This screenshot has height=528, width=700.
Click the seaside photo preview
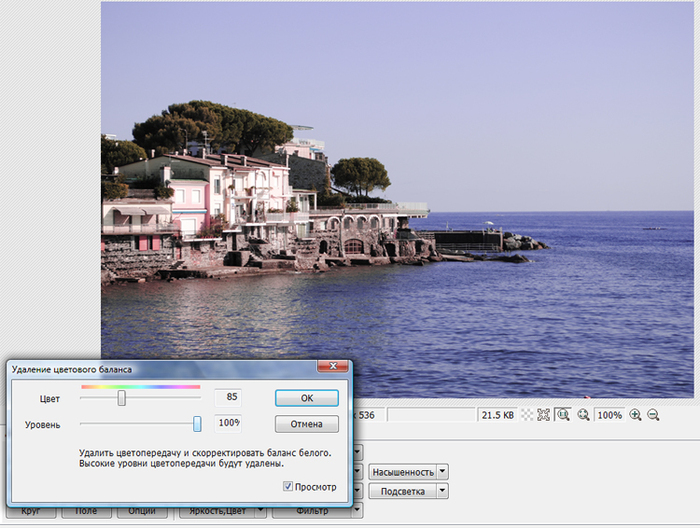click(x=397, y=200)
